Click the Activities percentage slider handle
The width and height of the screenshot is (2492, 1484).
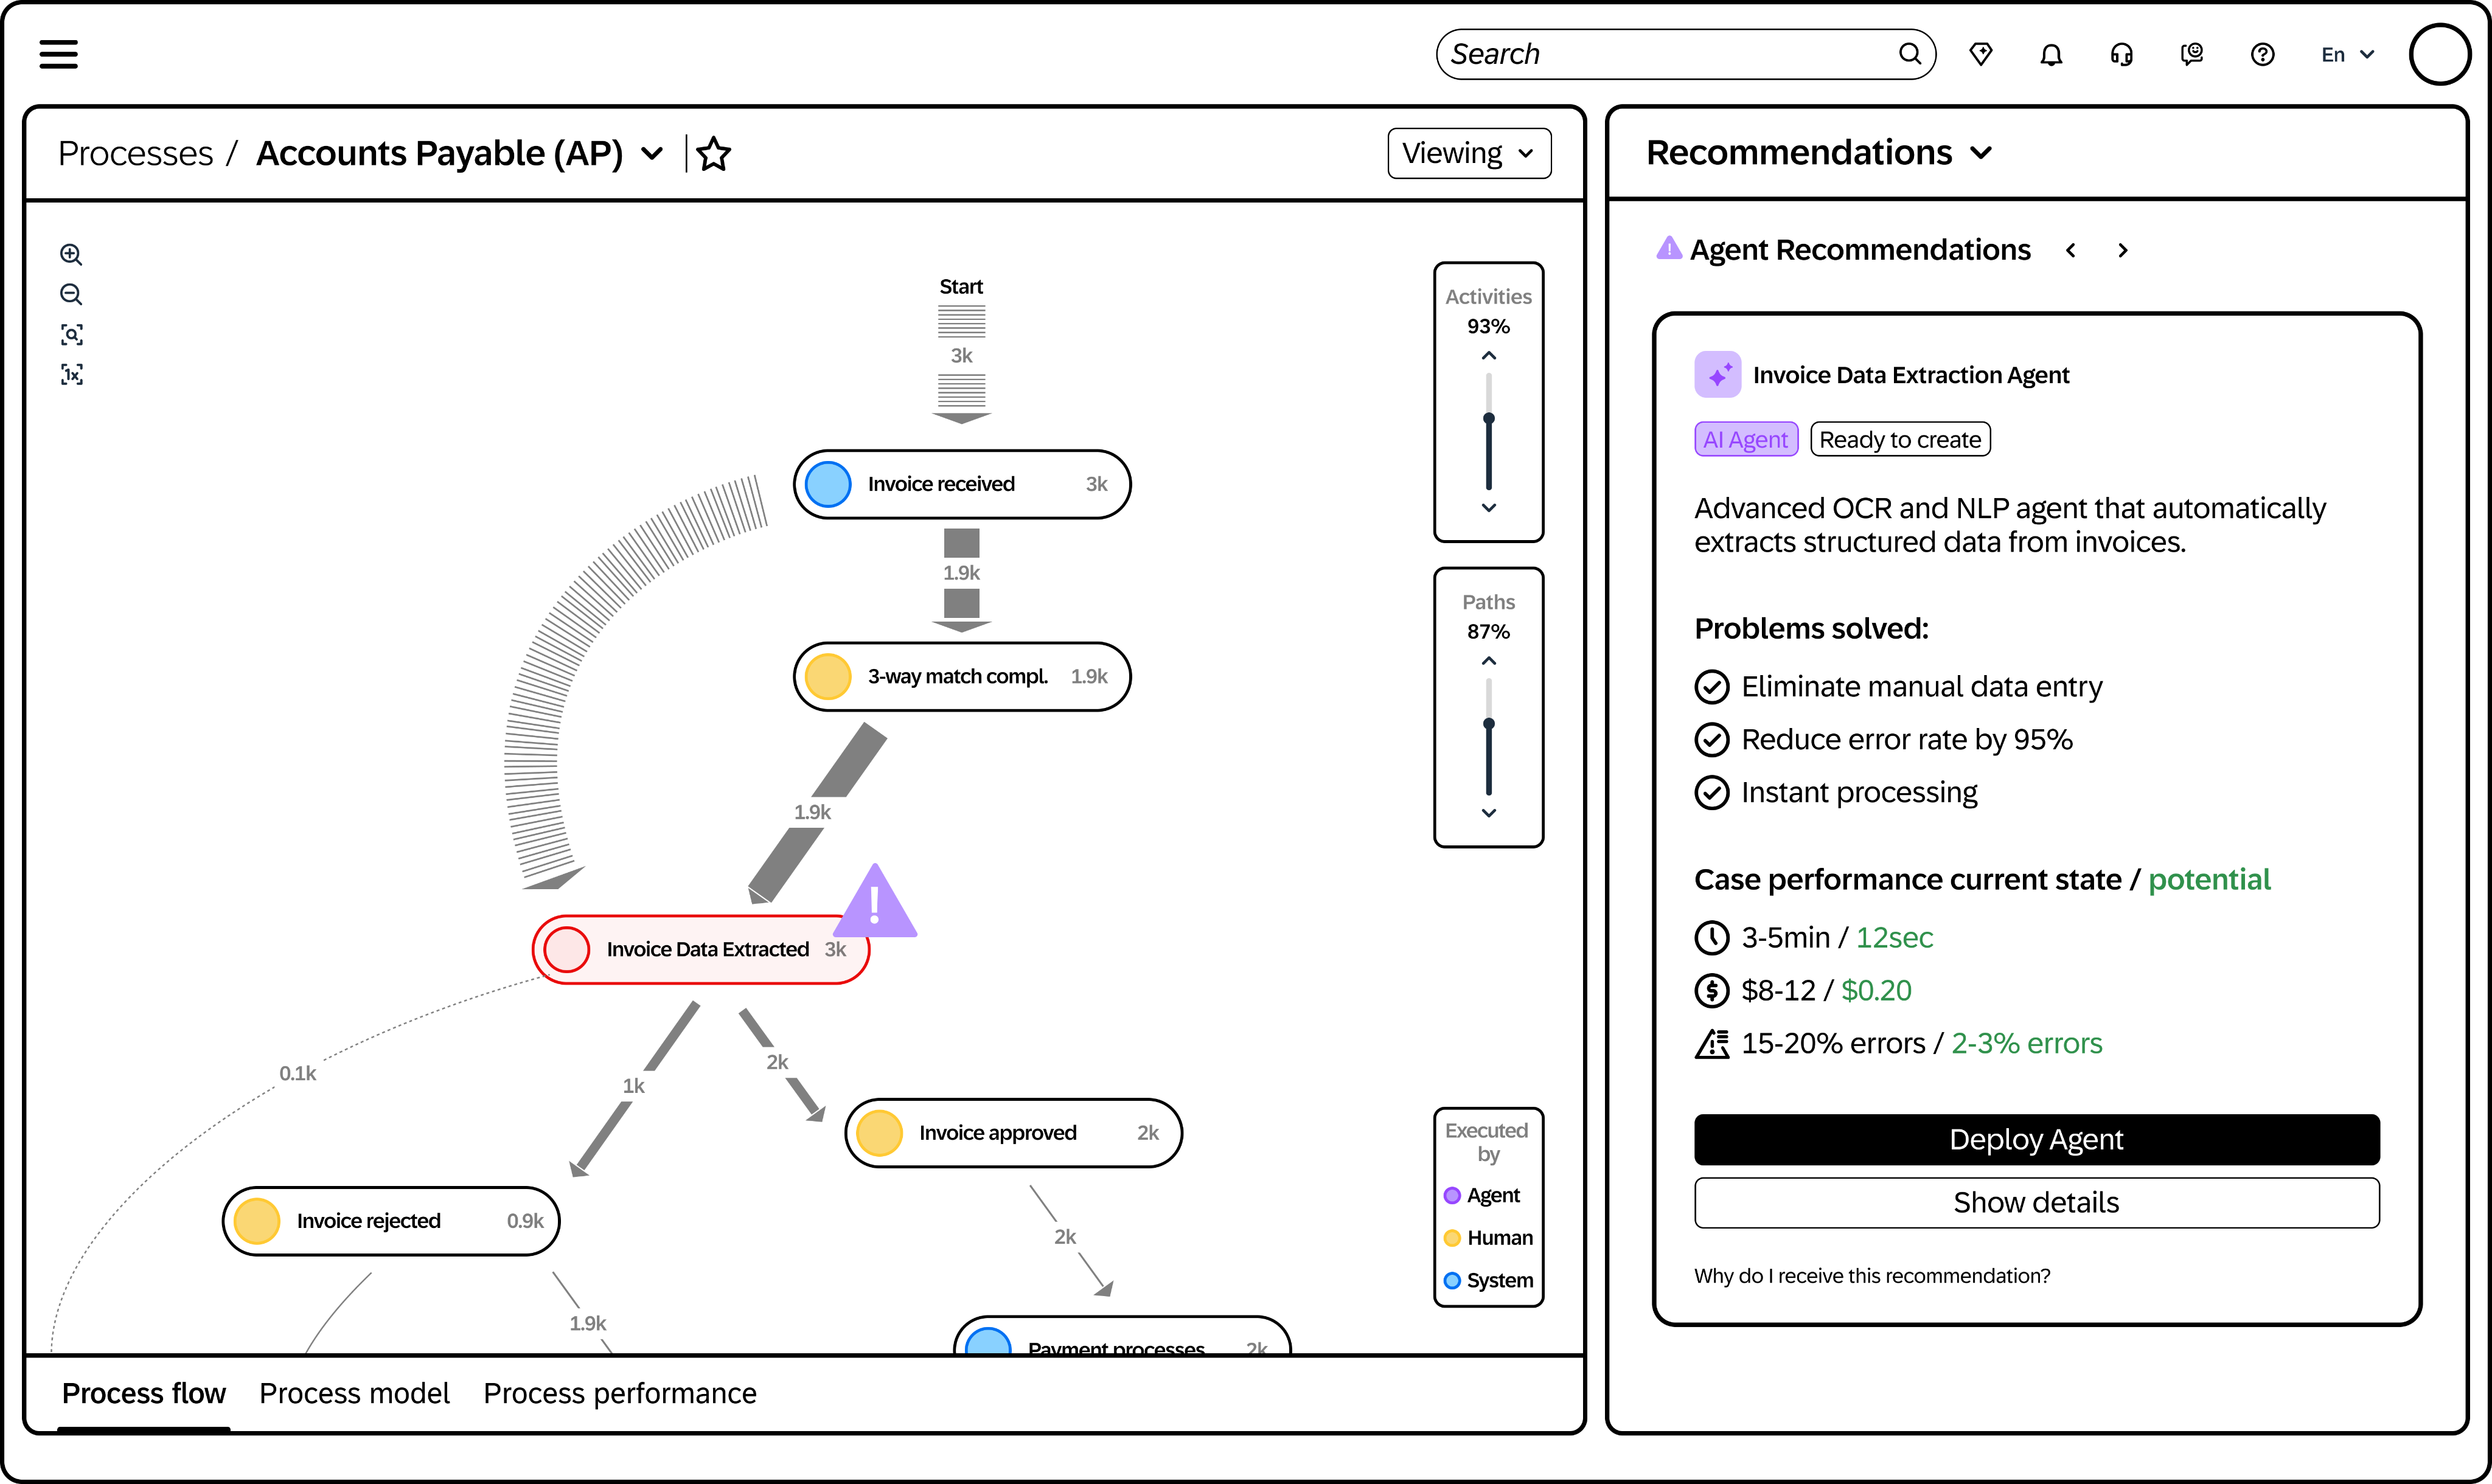[x=1488, y=418]
